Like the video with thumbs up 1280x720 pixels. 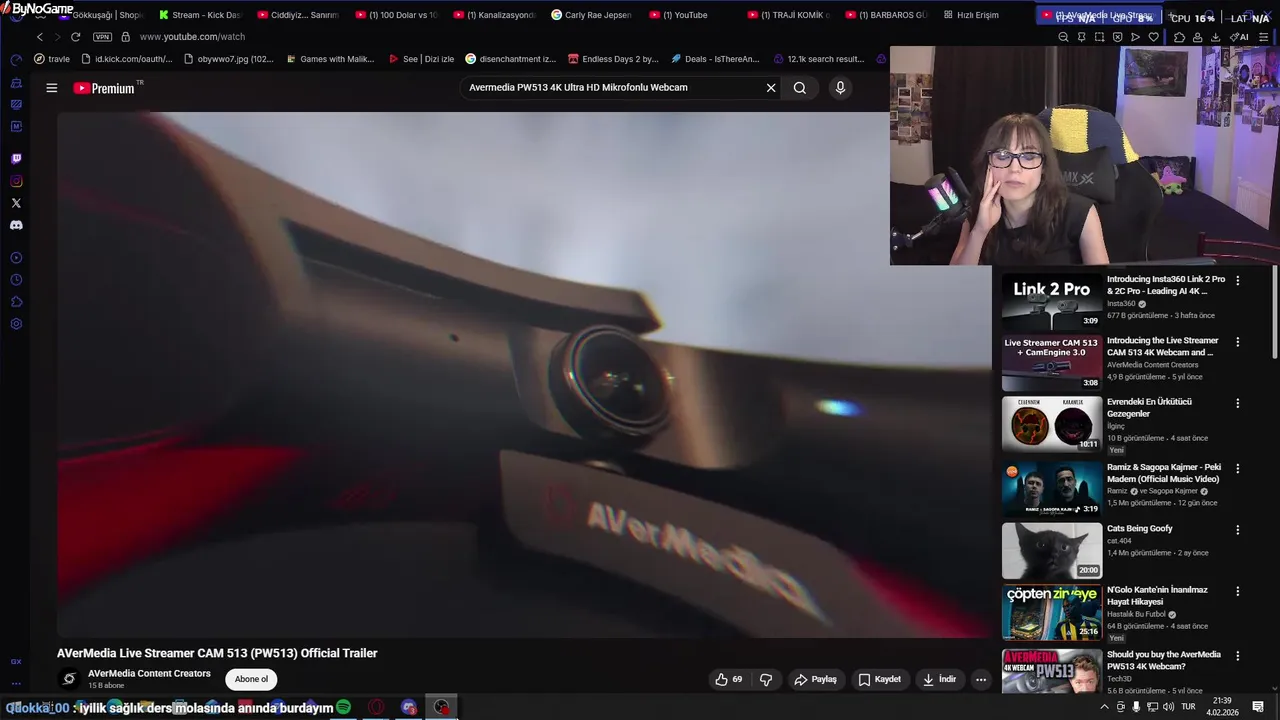[x=728, y=679]
